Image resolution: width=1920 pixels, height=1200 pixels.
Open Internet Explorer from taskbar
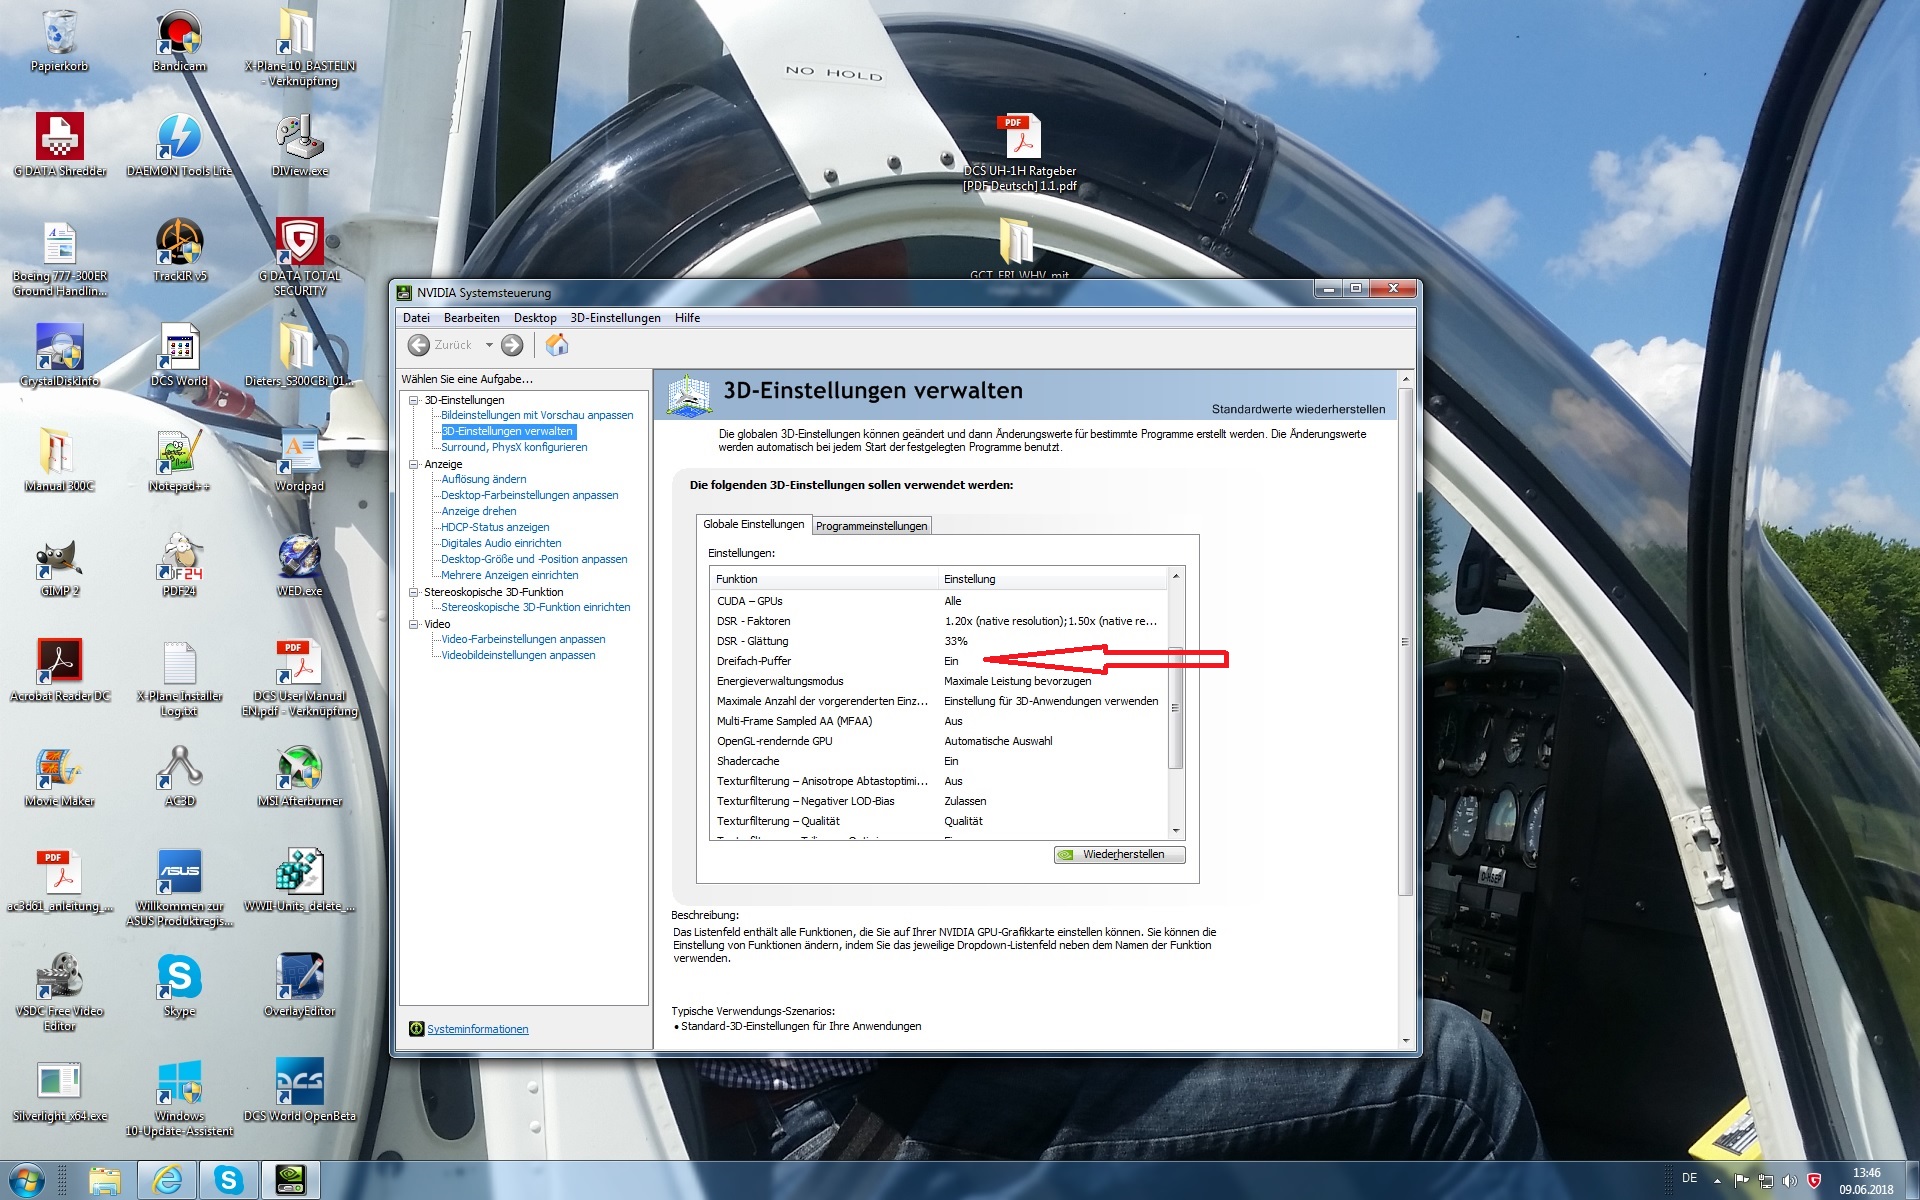coord(167,1181)
